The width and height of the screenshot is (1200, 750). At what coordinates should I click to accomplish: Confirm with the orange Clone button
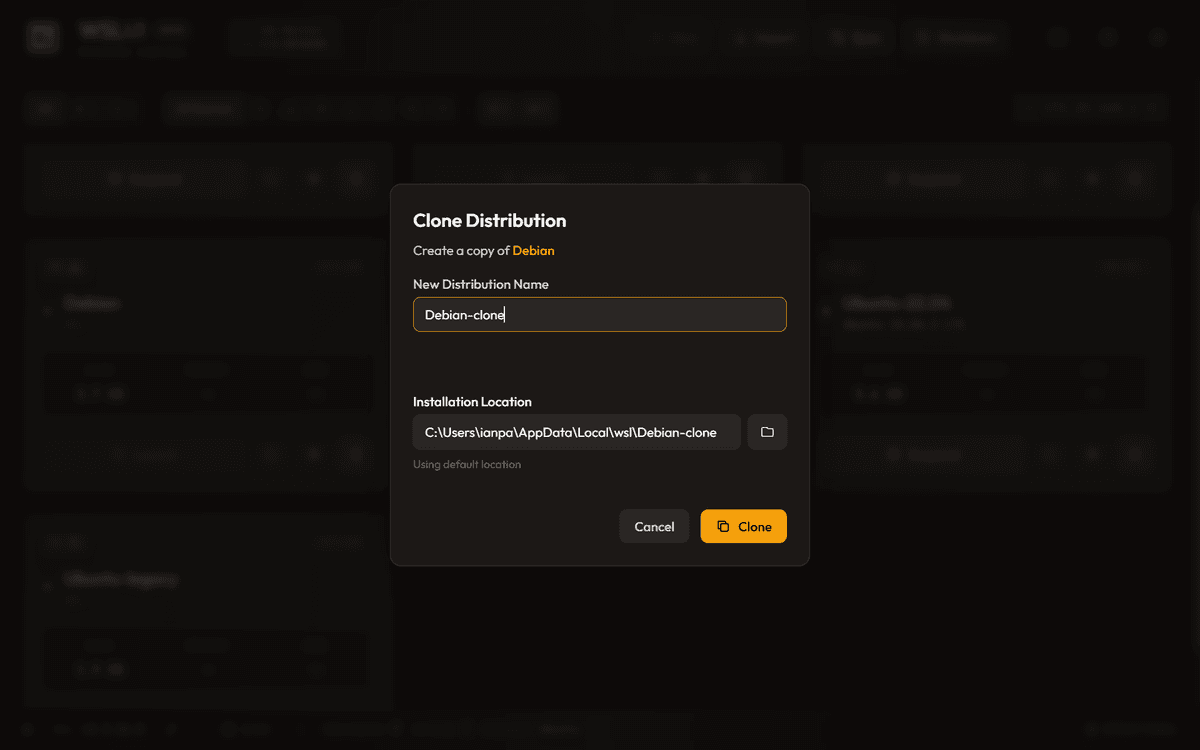coord(743,526)
